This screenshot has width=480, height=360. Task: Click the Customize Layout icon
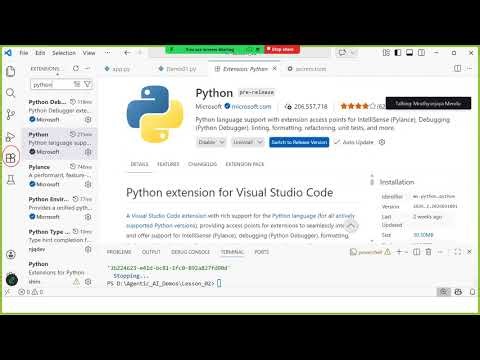pos(386,53)
